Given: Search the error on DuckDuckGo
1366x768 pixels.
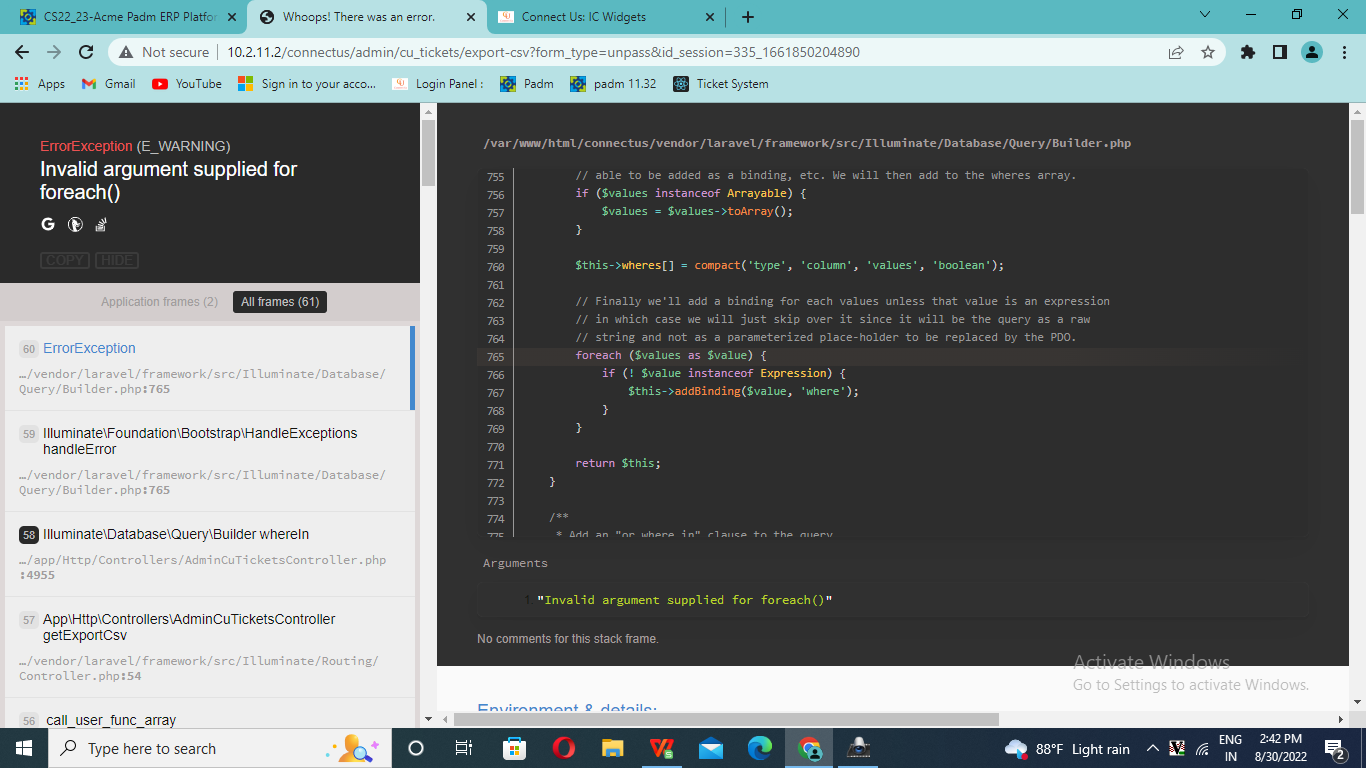Looking at the screenshot, I should [74, 224].
